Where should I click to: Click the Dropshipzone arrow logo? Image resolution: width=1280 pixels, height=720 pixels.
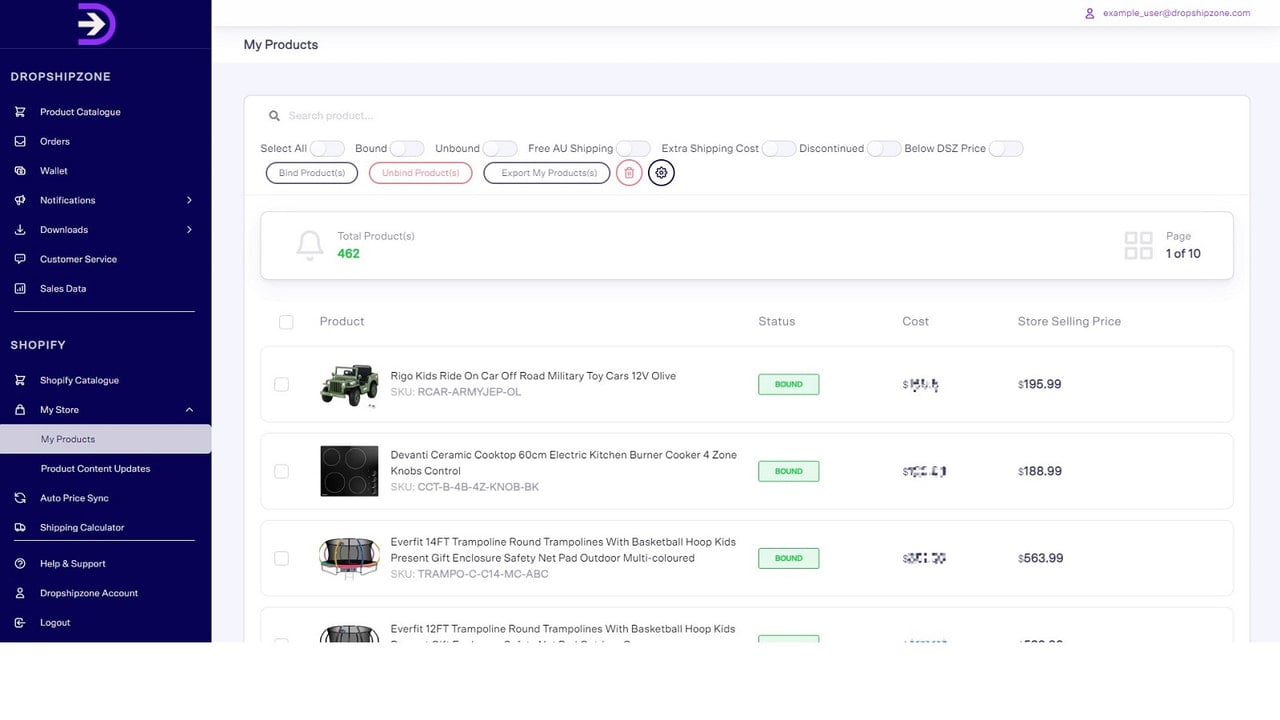(97, 24)
